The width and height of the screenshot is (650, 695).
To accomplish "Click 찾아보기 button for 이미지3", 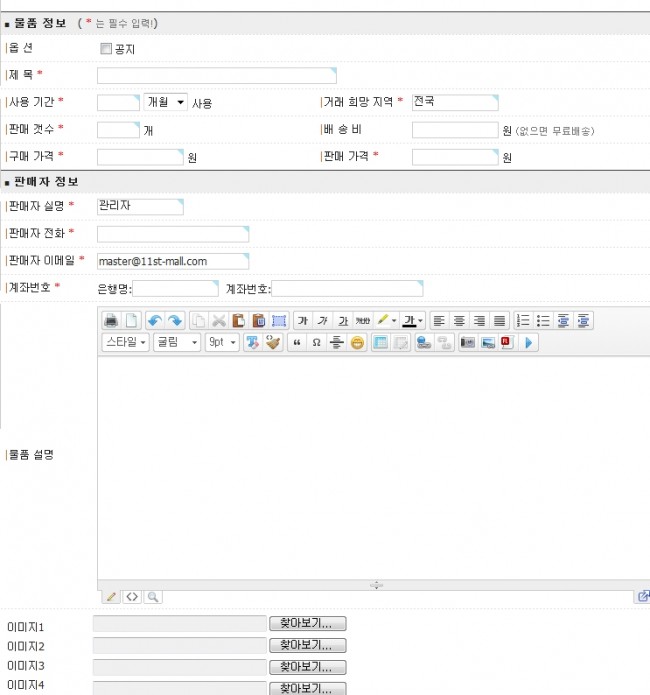I will coord(307,667).
